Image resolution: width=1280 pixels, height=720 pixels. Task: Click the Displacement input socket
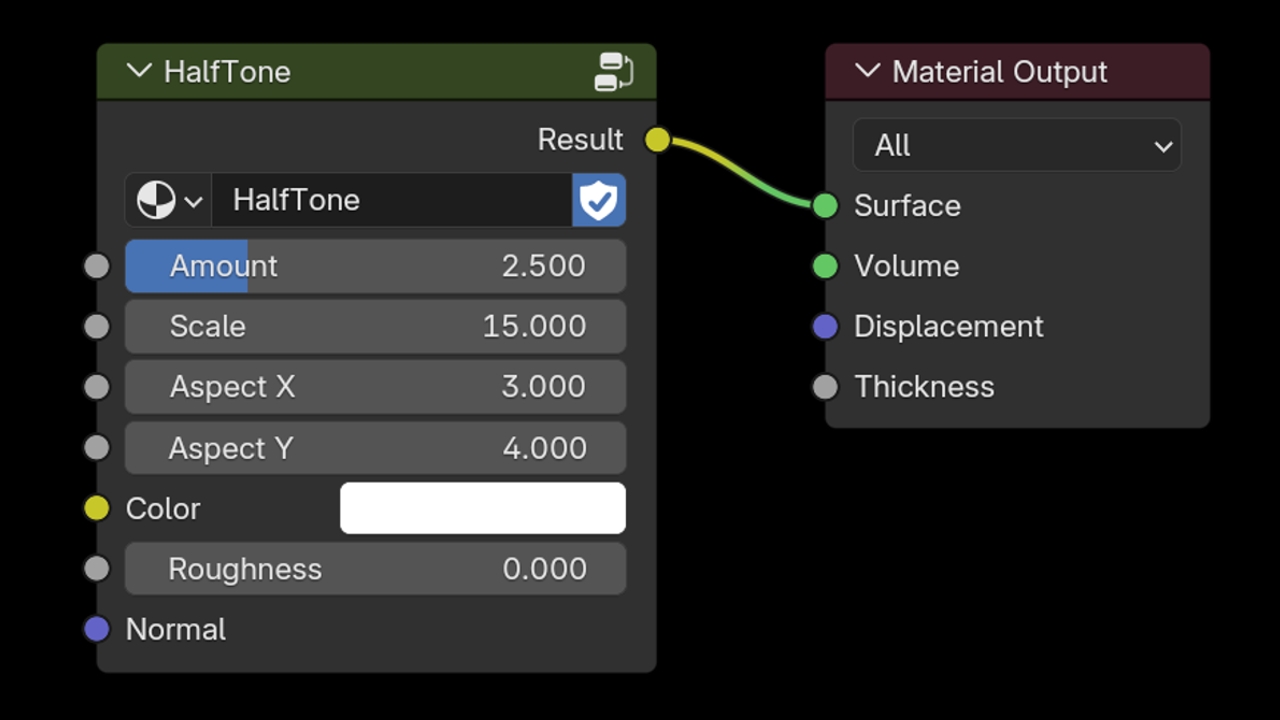coord(825,326)
